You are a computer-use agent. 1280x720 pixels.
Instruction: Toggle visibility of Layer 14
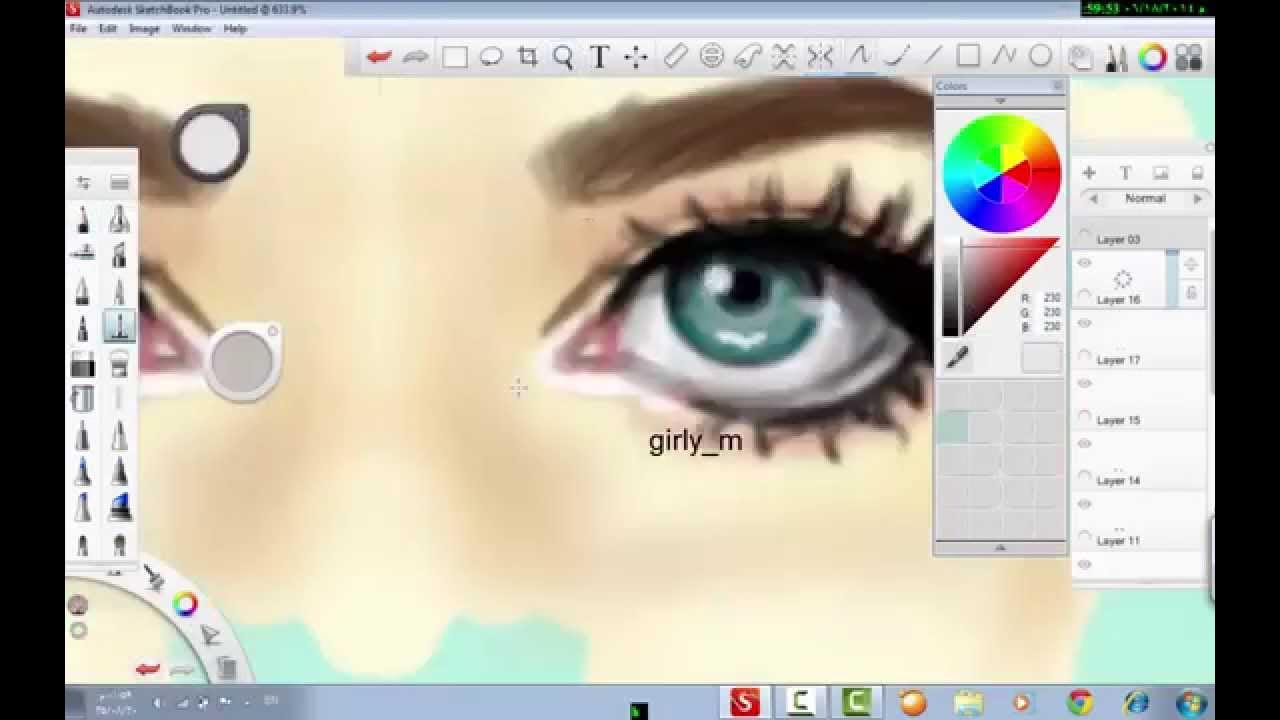(1084, 443)
